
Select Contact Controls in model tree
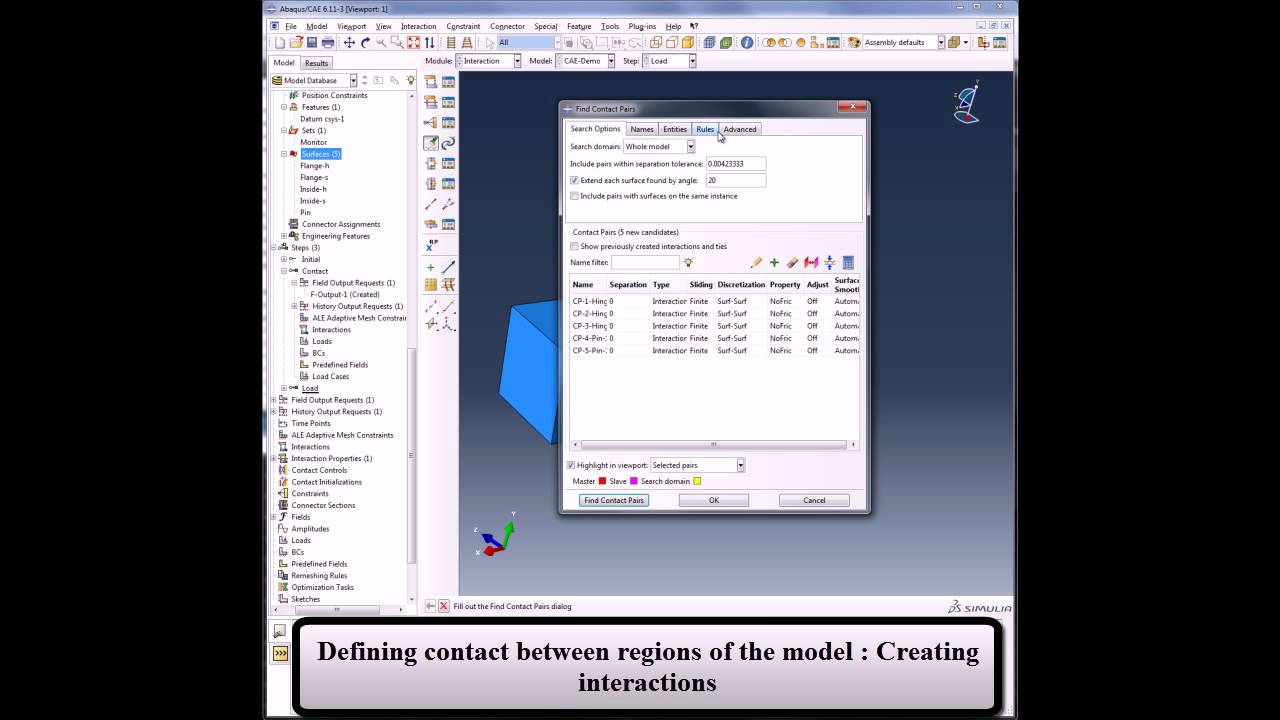pos(319,470)
